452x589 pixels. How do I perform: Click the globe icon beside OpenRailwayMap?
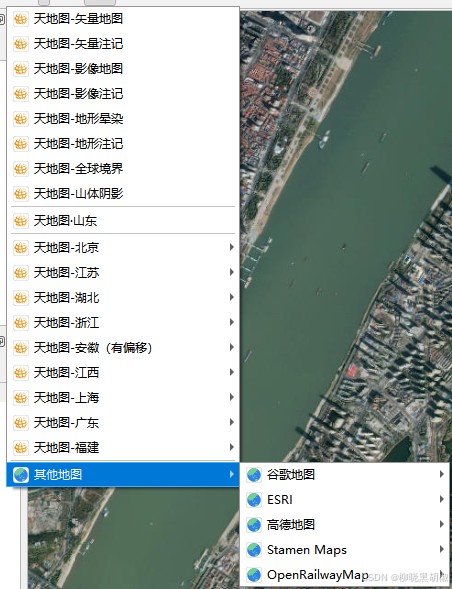pyautogui.click(x=254, y=575)
